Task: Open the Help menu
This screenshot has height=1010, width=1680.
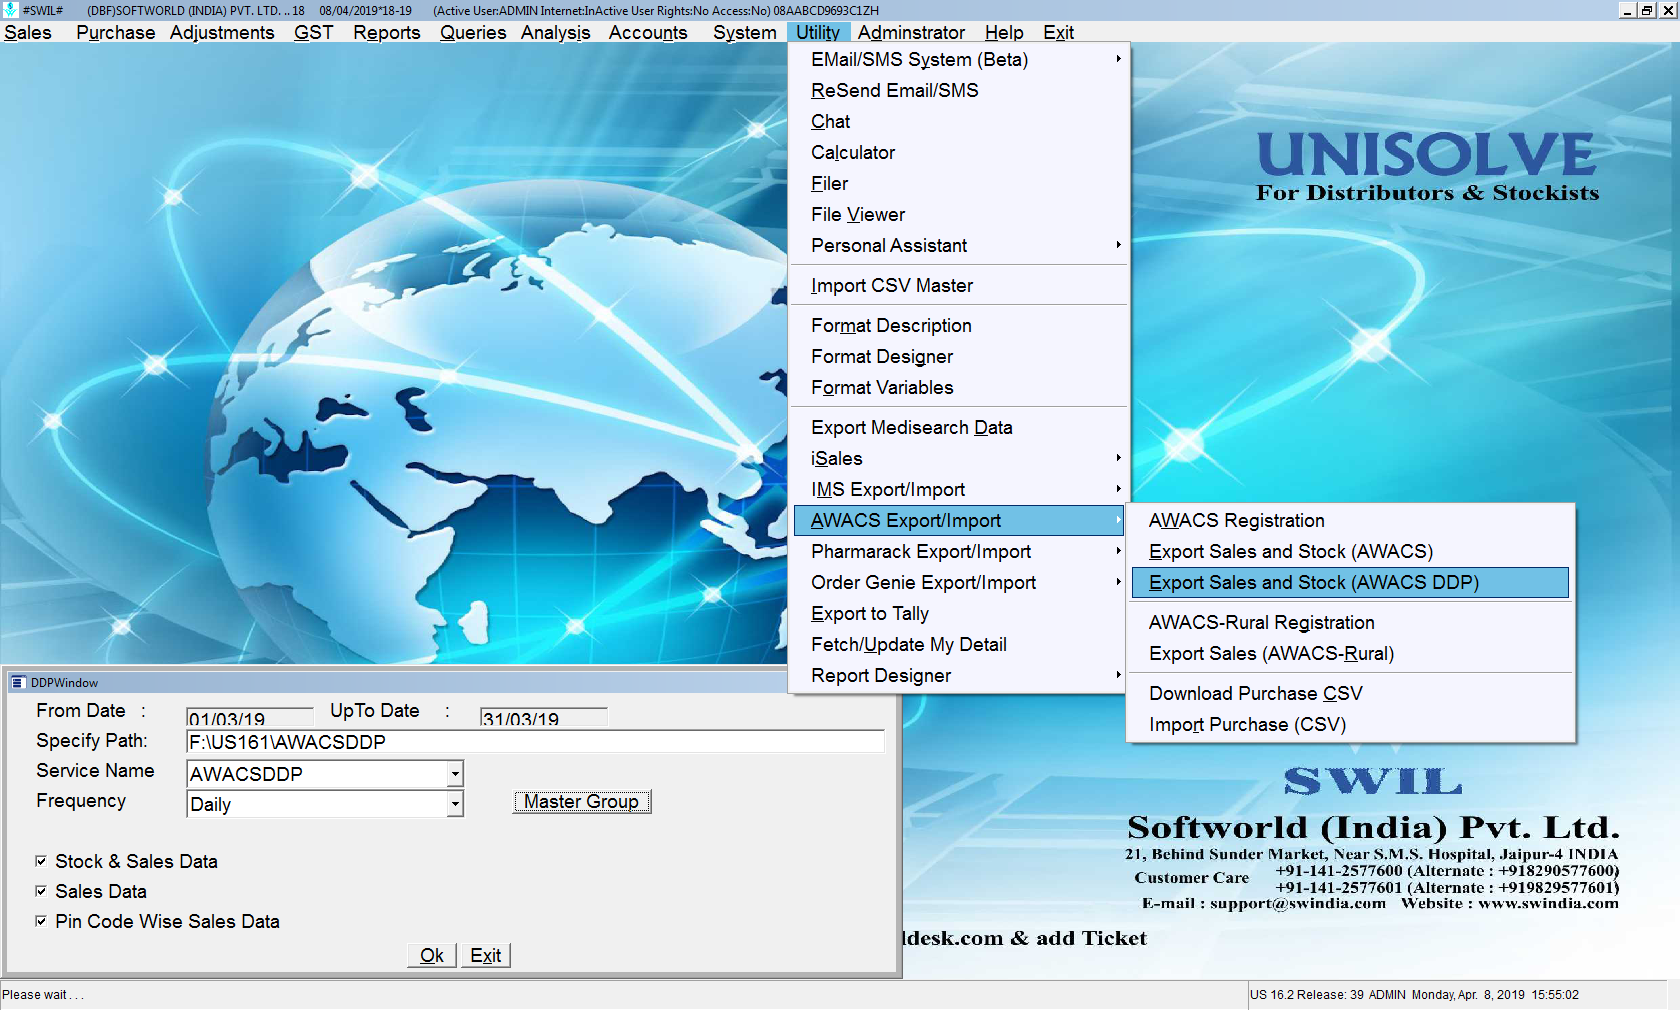Action: [x=1004, y=32]
